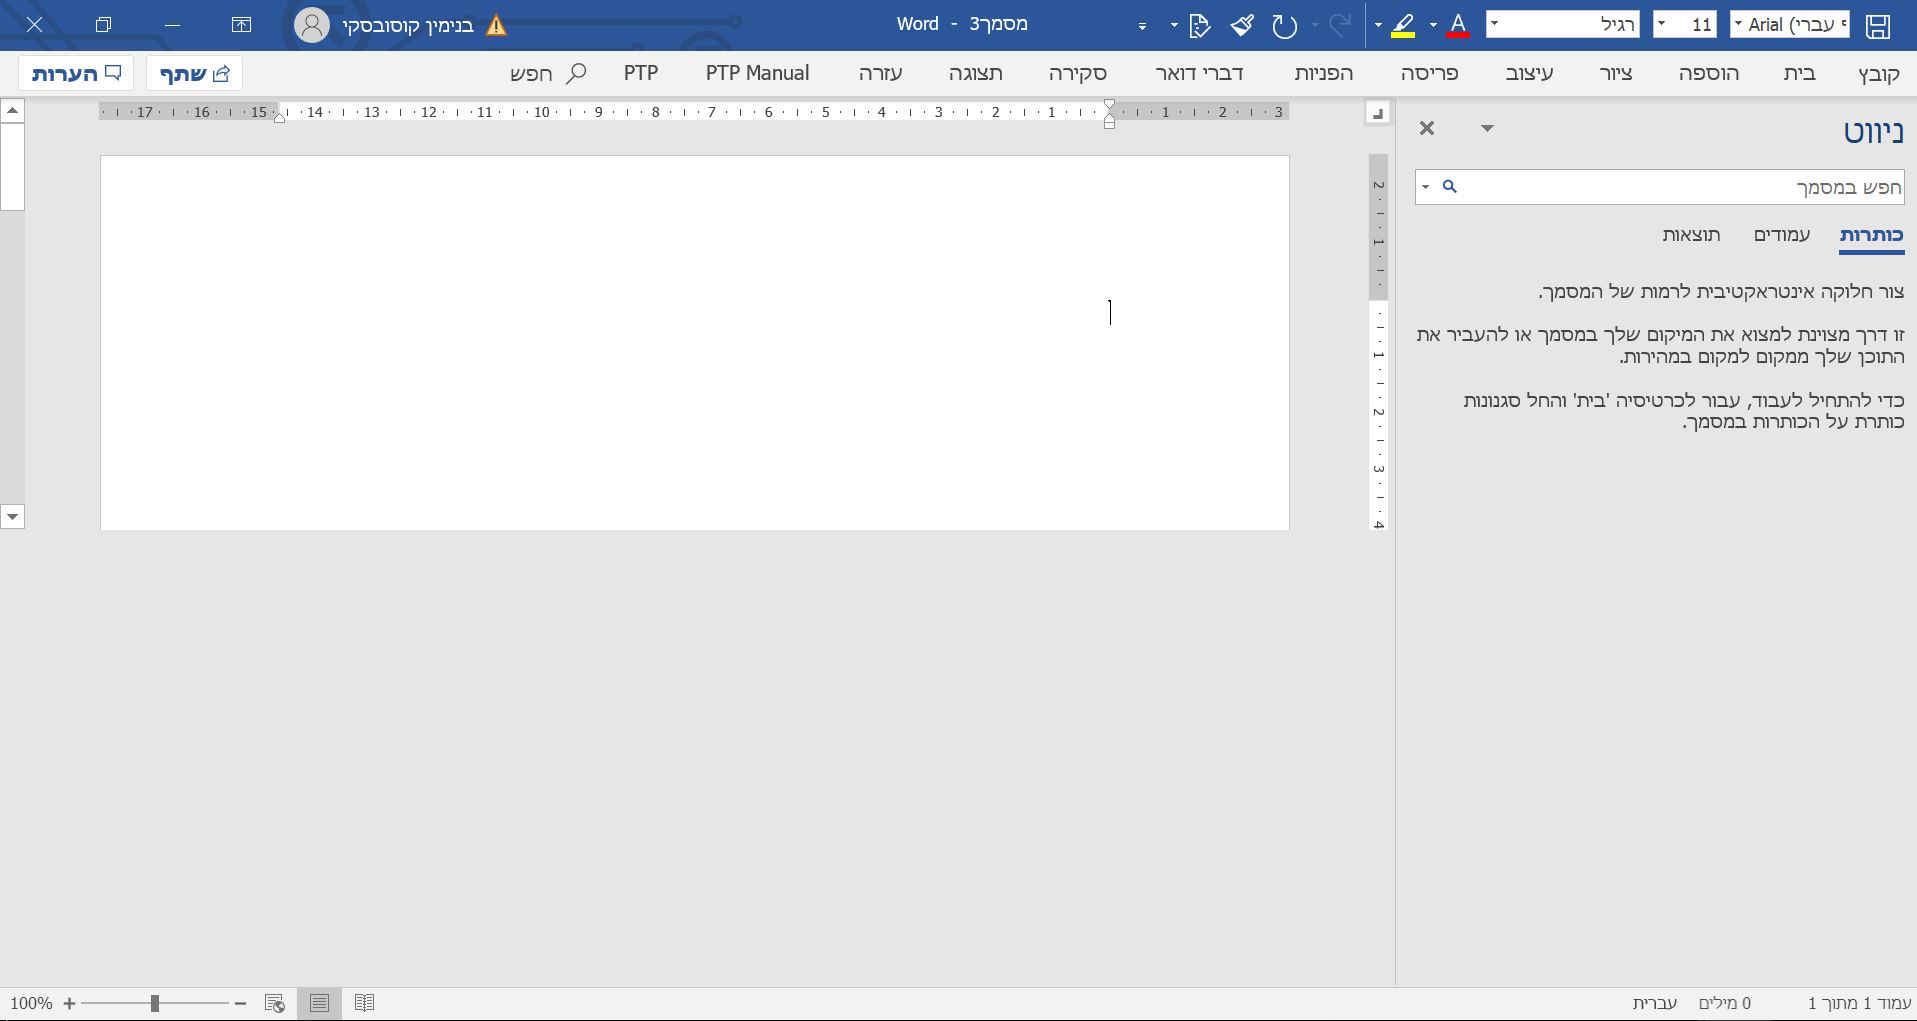The width and height of the screenshot is (1917, 1021).
Task: Click the document check icon in quick access toolbar
Action: (1198, 25)
